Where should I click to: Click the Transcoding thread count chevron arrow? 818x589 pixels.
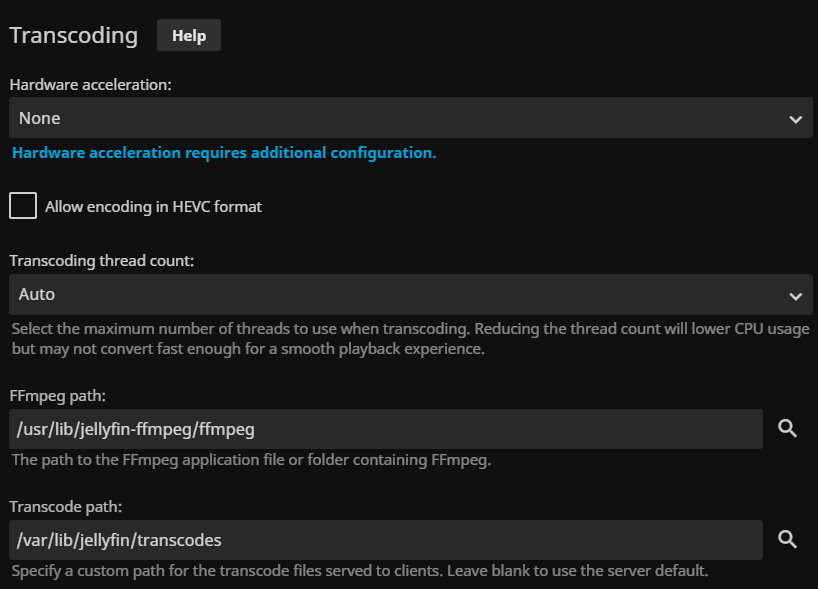pyautogui.click(x=795, y=296)
